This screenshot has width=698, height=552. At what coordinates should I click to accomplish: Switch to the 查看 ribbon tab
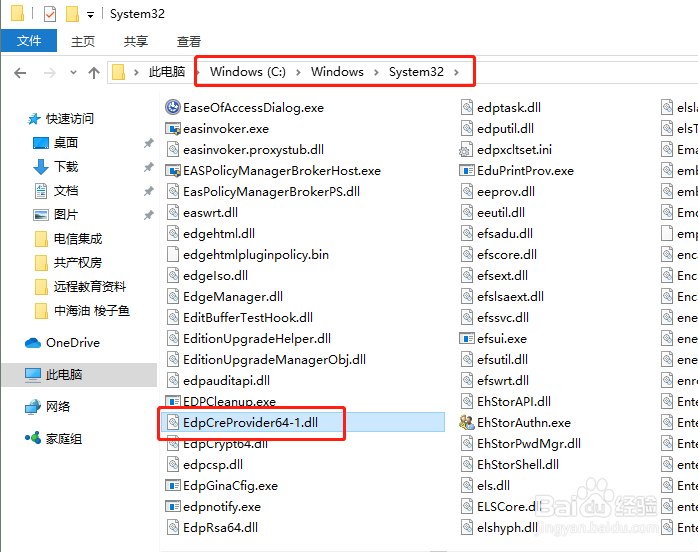click(189, 41)
